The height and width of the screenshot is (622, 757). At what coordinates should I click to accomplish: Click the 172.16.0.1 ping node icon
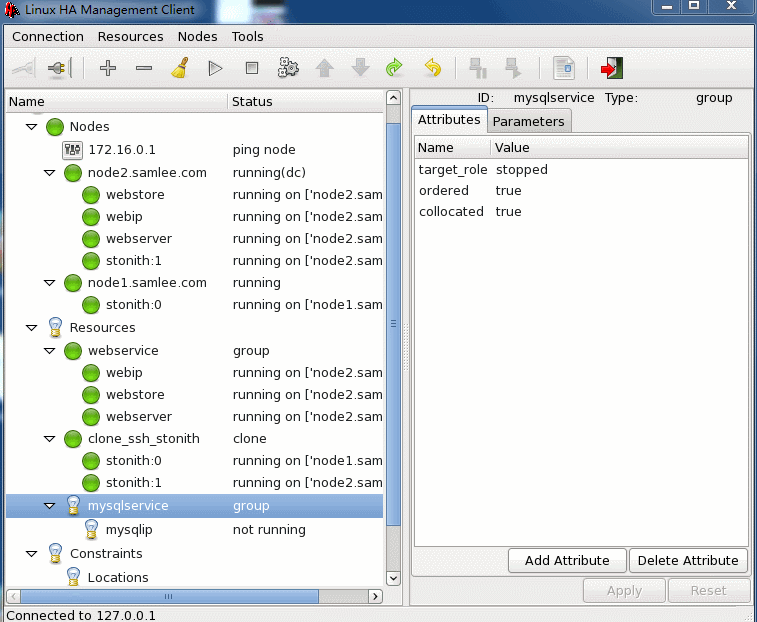click(x=72, y=150)
